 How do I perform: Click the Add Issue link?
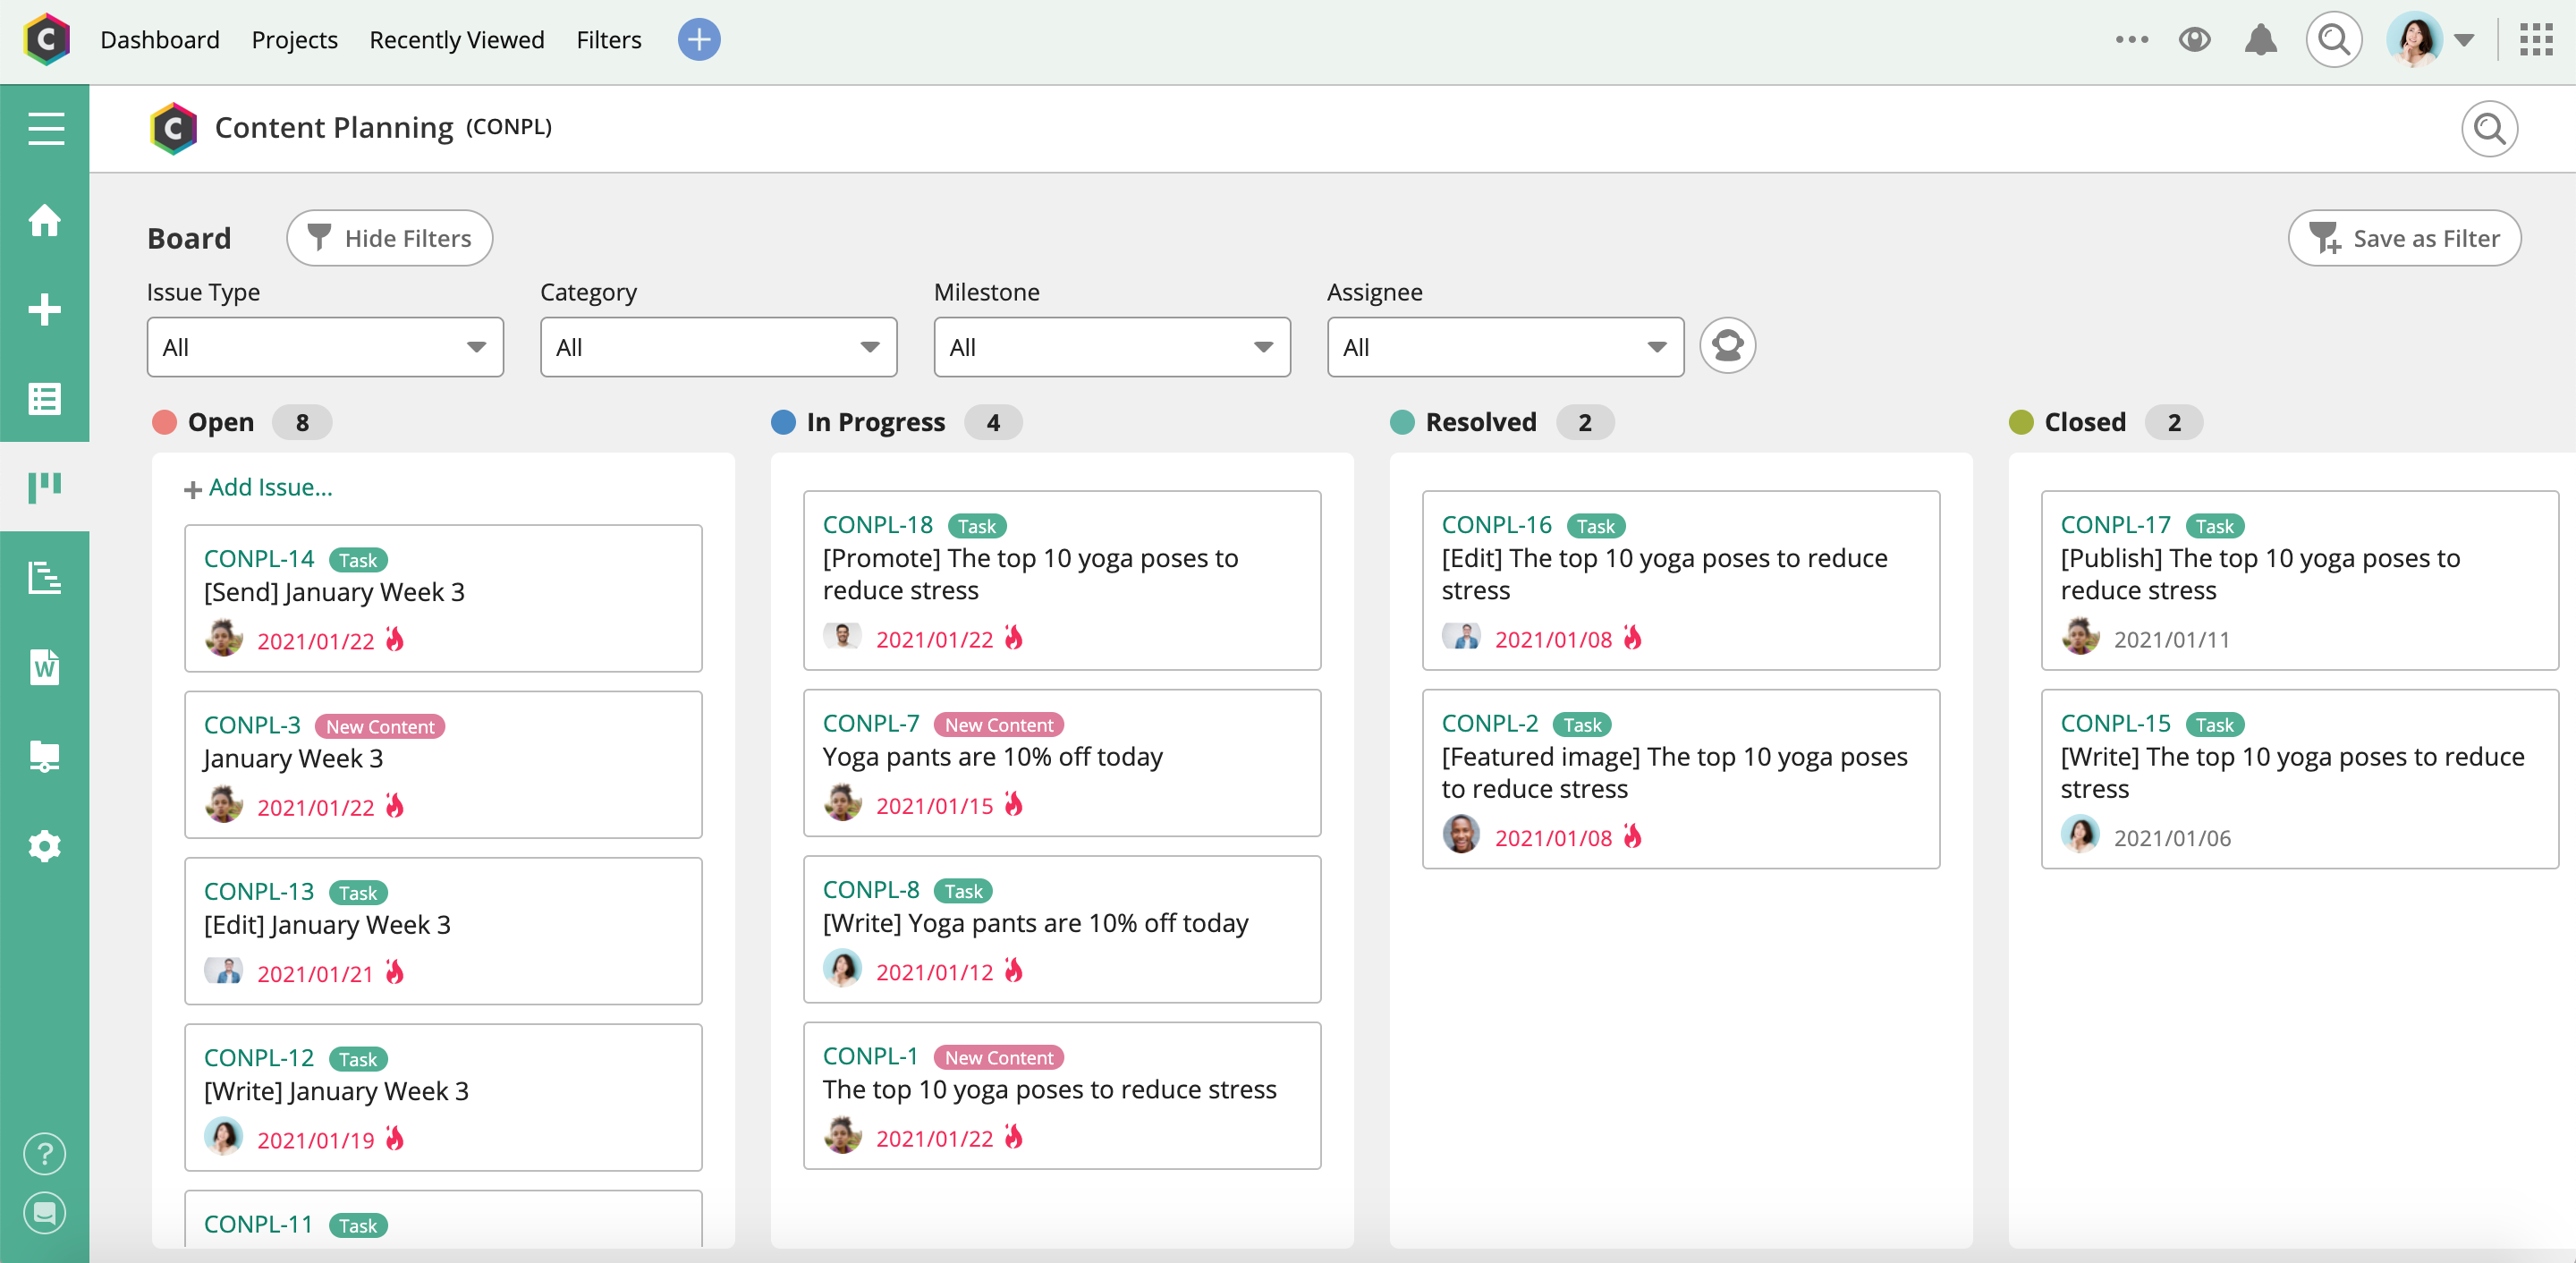click(x=258, y=488)
